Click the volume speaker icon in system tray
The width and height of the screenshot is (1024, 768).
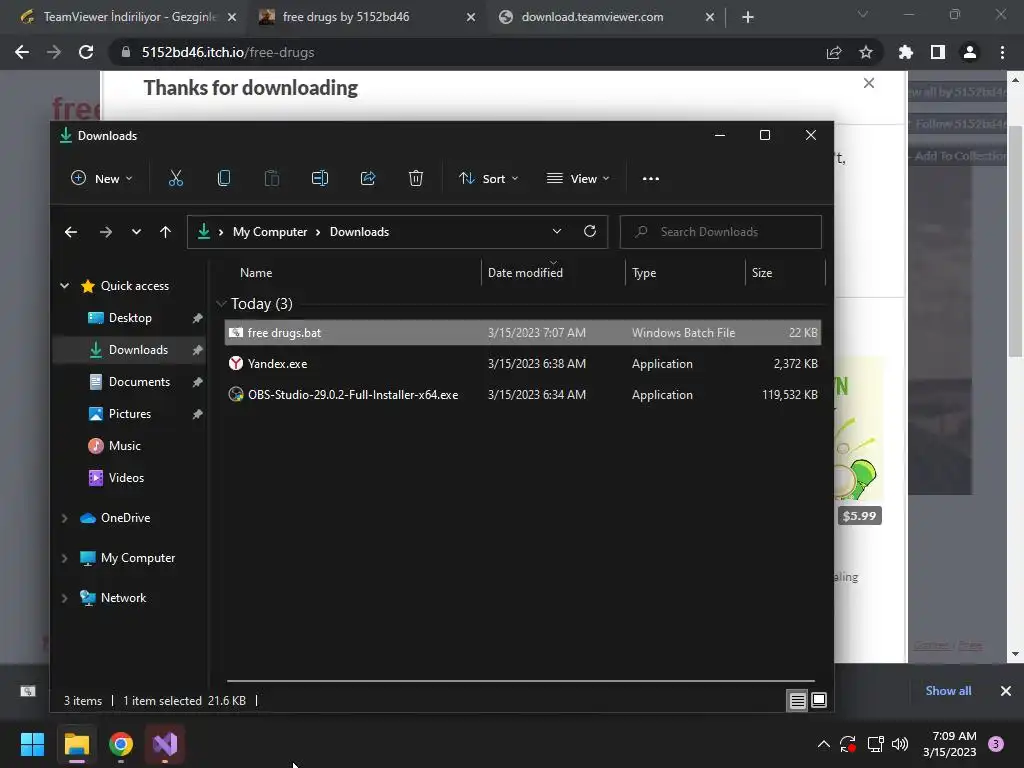pos(900,744)
